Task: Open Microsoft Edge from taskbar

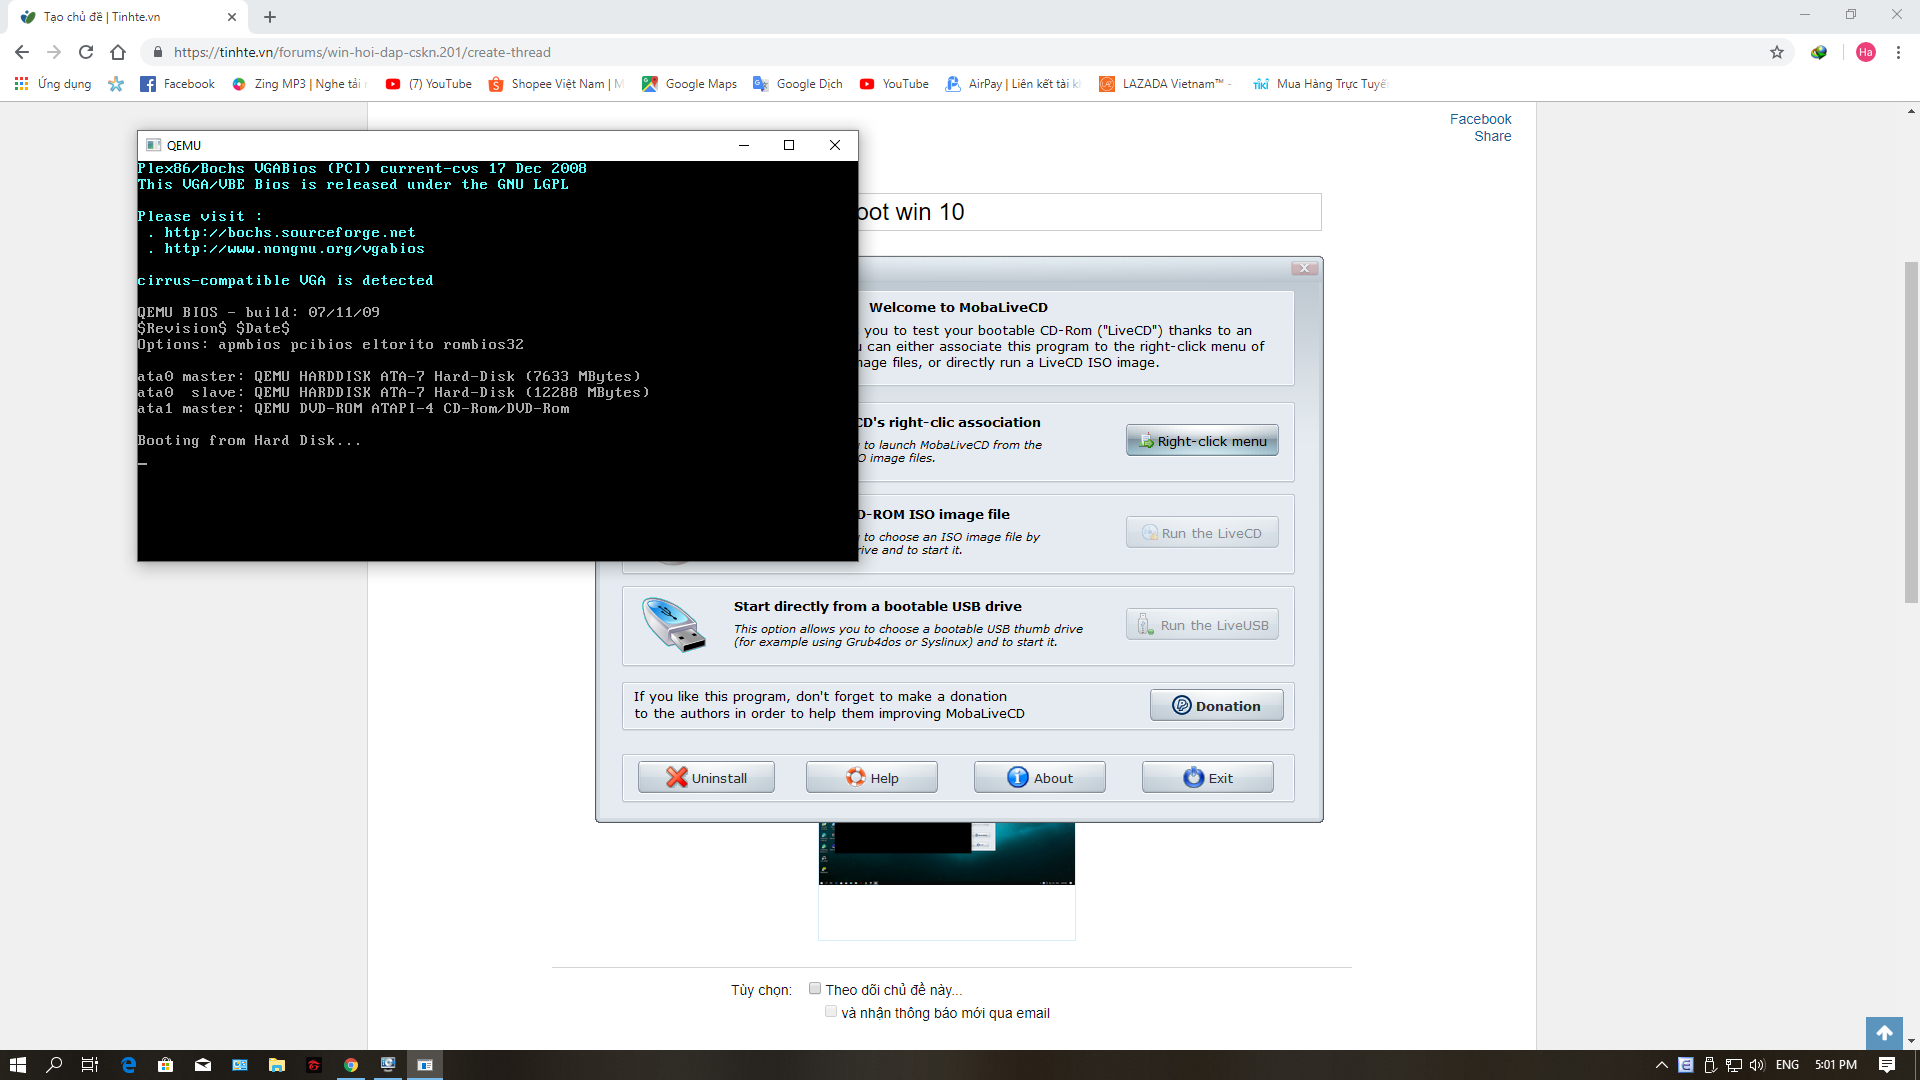Action: (x=128, y=1065)
